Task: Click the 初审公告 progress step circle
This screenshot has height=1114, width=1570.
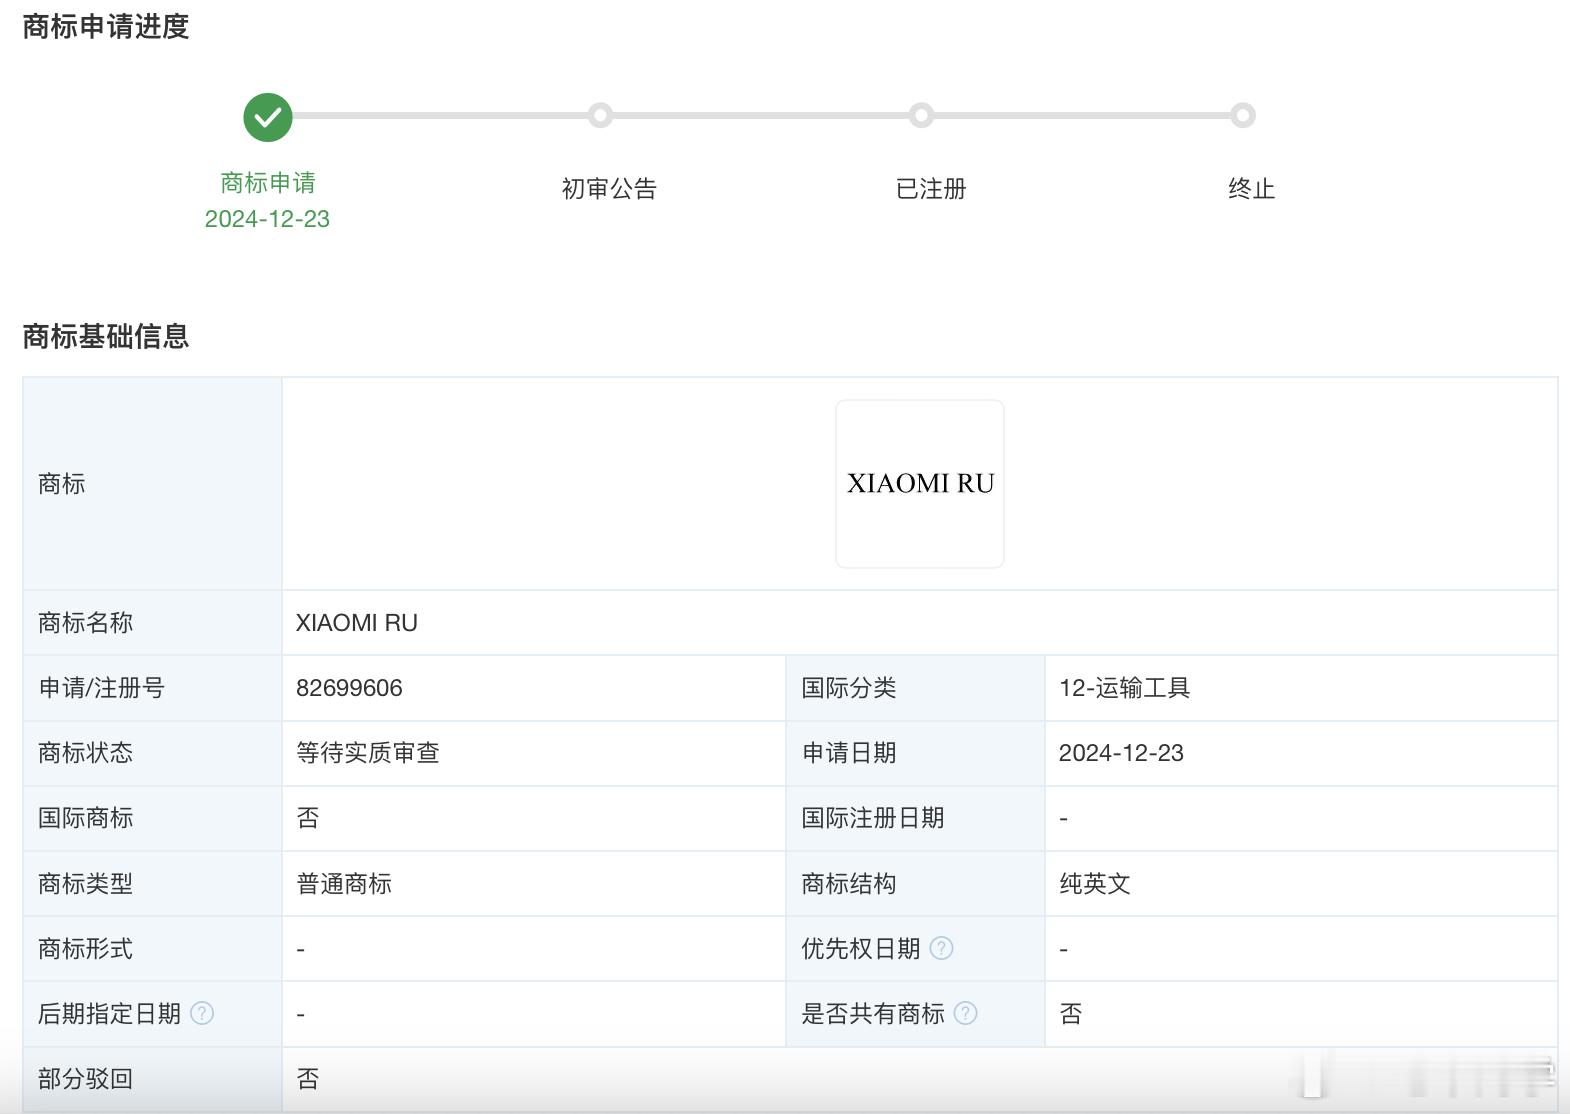Action: [600, 116]
